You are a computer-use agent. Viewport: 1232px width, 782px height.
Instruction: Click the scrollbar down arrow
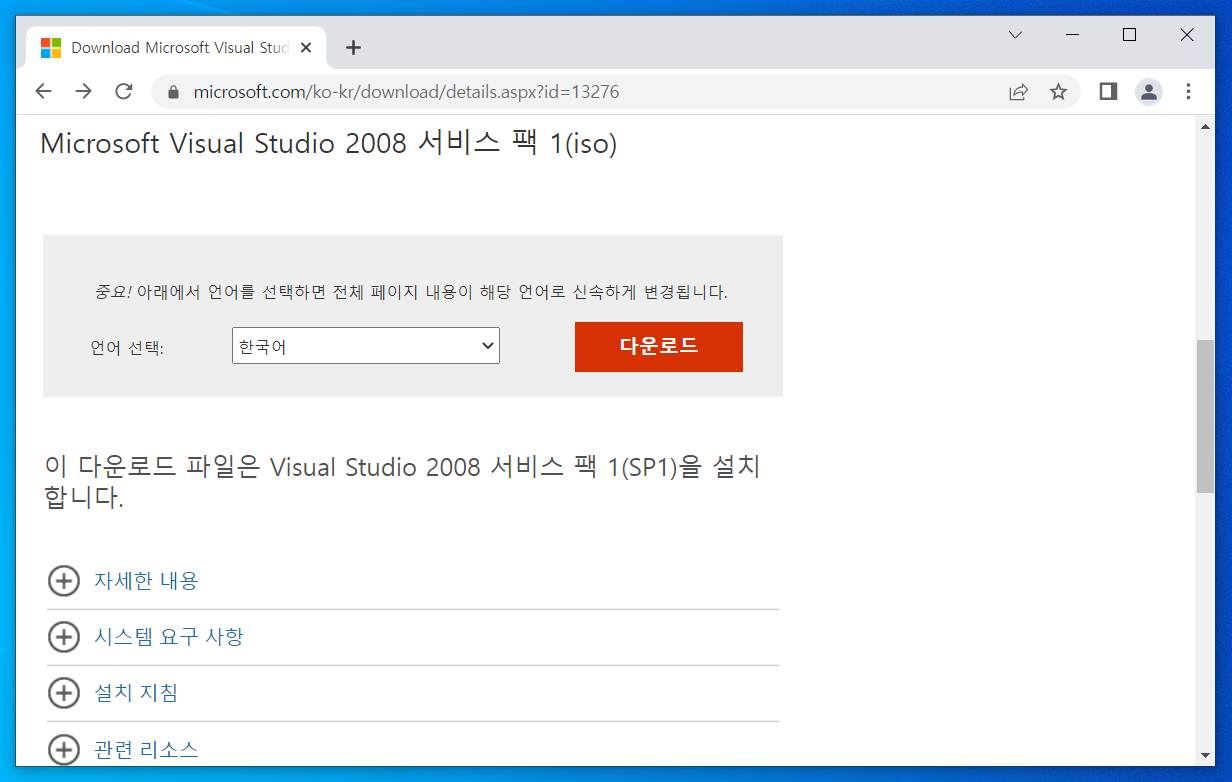pyautogui.click(x=1205, y=756)
